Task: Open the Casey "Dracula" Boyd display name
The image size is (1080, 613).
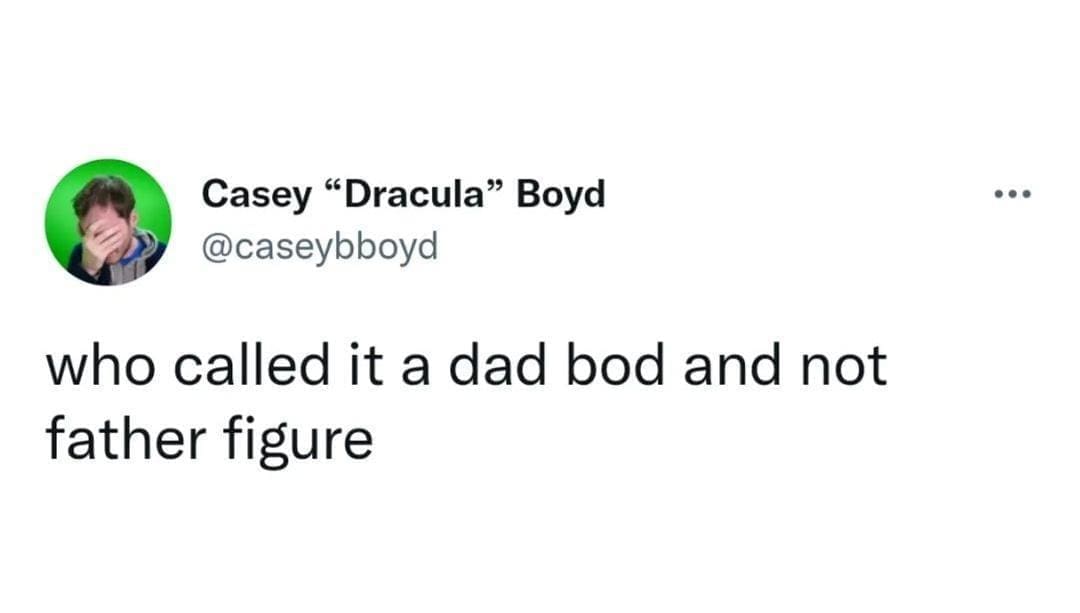Action: pos(403,194)
